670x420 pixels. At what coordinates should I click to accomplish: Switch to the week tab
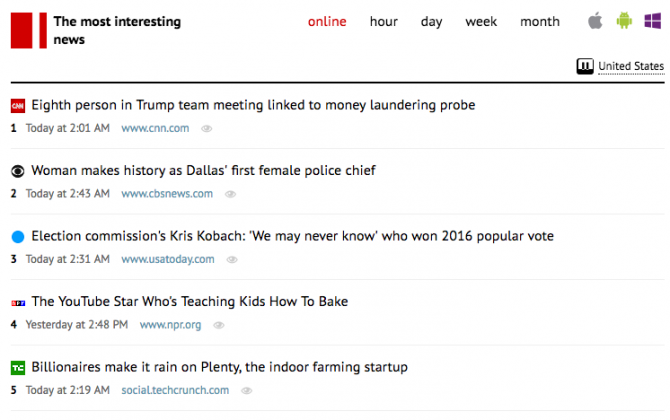tap(481, 22)
